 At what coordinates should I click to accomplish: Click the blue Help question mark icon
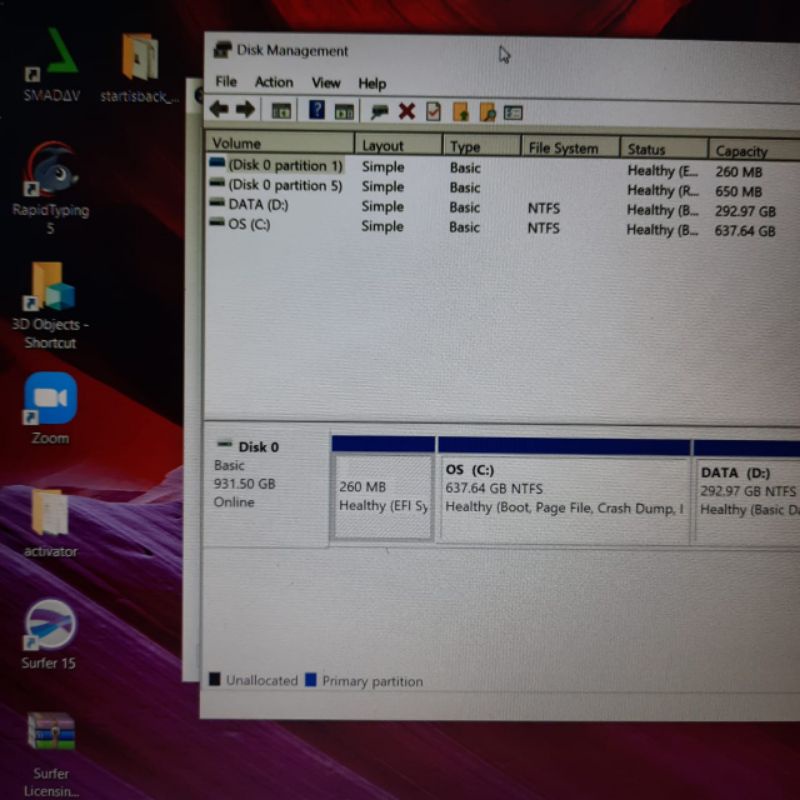click(x=317, y=111)
